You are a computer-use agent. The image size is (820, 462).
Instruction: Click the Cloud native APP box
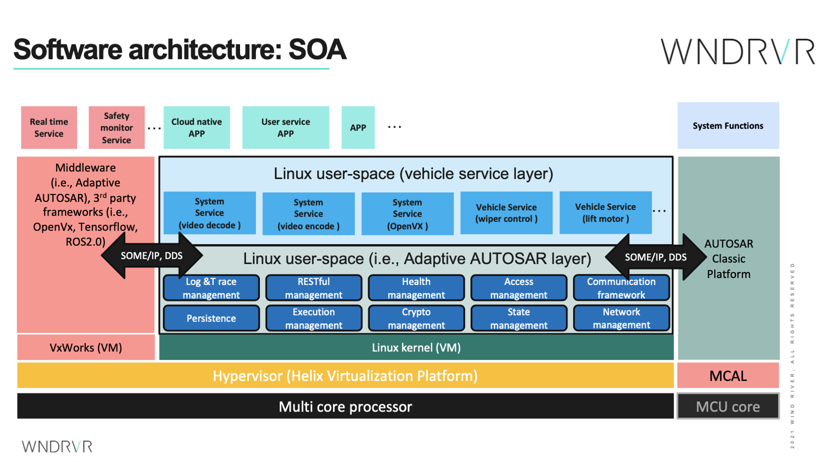pos(197,128)
